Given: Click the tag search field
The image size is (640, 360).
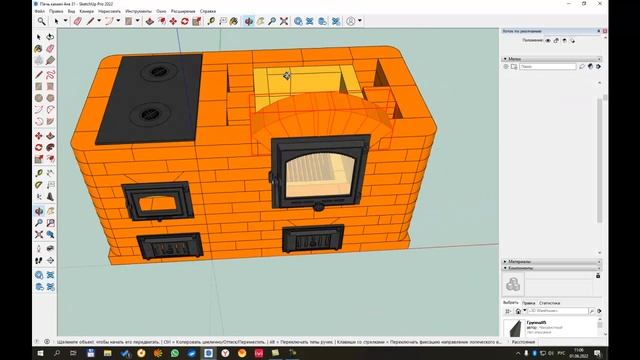Looking at the screenshot, I should click(x=548, y=67).
